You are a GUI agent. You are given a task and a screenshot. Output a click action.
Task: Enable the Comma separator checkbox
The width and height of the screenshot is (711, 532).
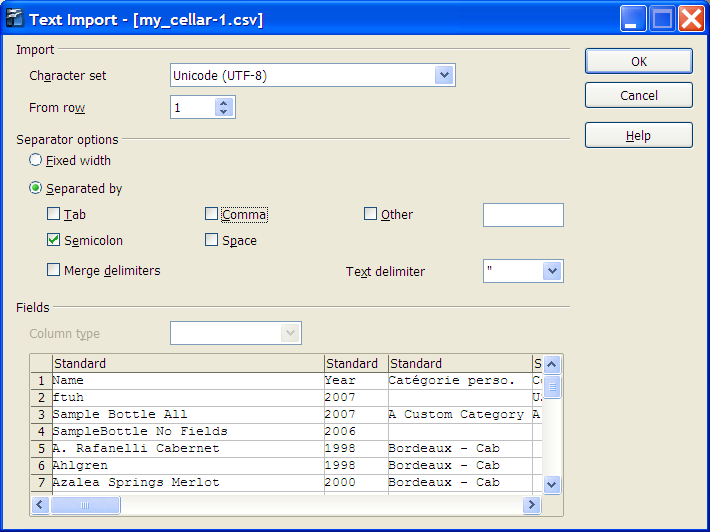(x=211, y=214)
